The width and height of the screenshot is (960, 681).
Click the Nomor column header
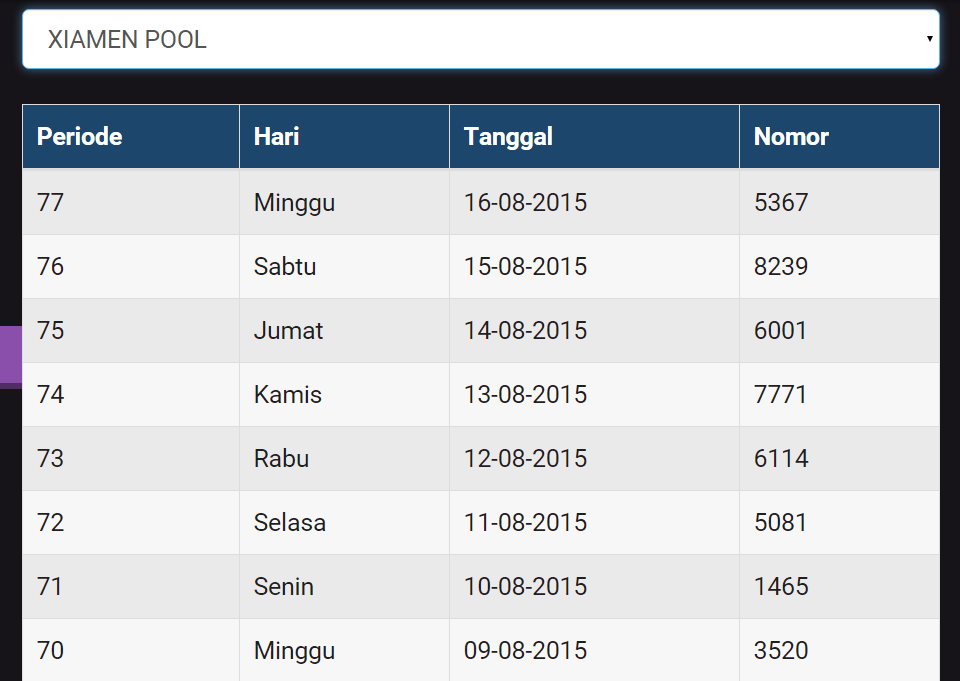click(791, 137)
